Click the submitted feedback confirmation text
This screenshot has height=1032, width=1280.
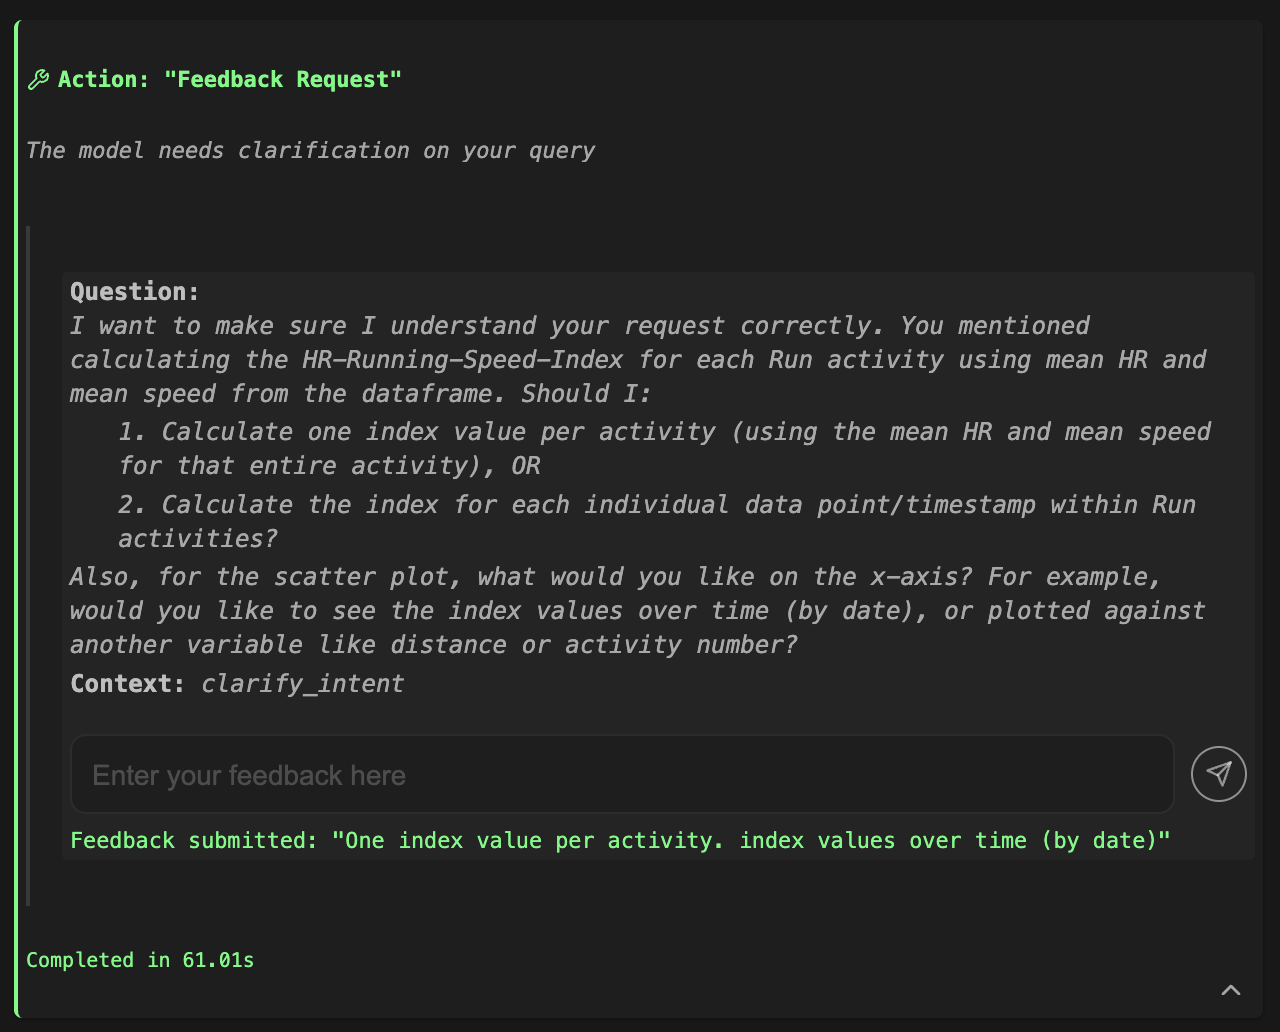click(x=620, y=840)
